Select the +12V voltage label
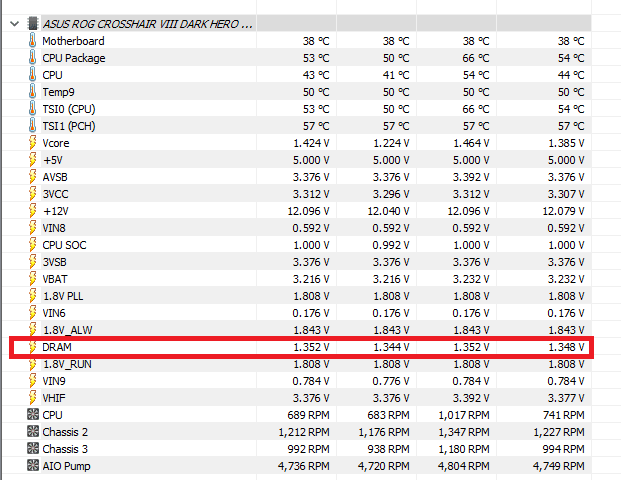Image resolution: width=621 pixels, height=480 pixels. coord(55,211)
